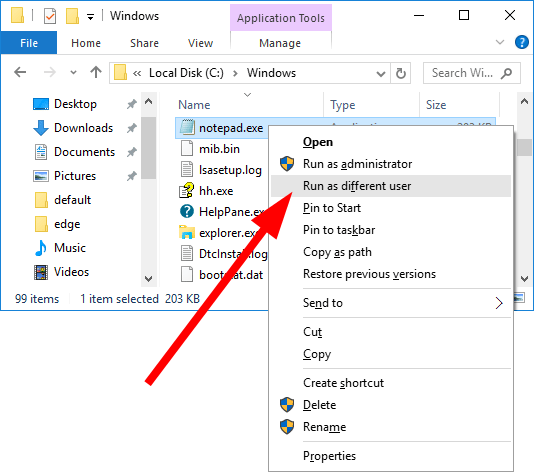Expand the breadcrumb arrow after Local Disk (C:)
This screenshot has width=534, height=472.
(x=235, y=73)
